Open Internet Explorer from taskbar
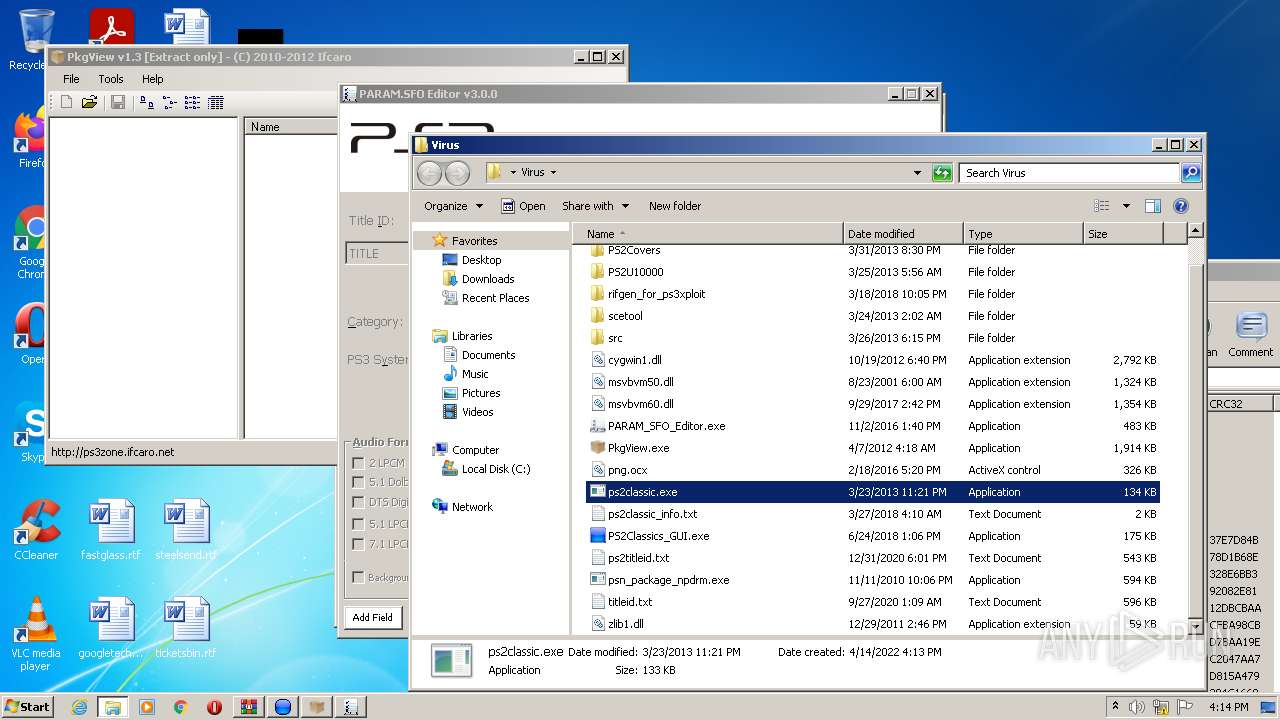Image resolution: width=1280 pixels, height=720 pixels. coord(79,707)
